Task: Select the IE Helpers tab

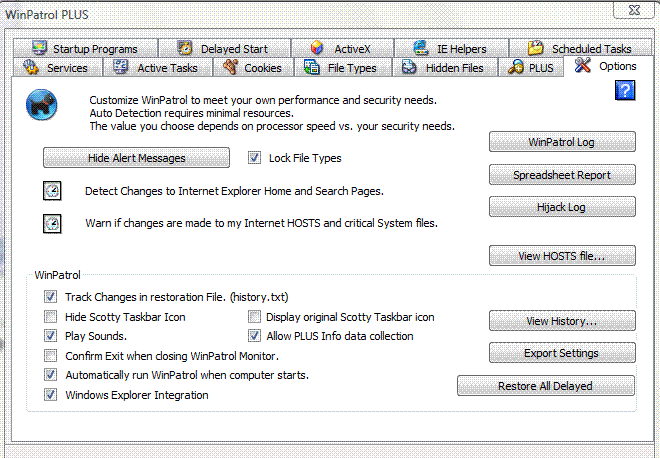Action: tap(451, 48)
